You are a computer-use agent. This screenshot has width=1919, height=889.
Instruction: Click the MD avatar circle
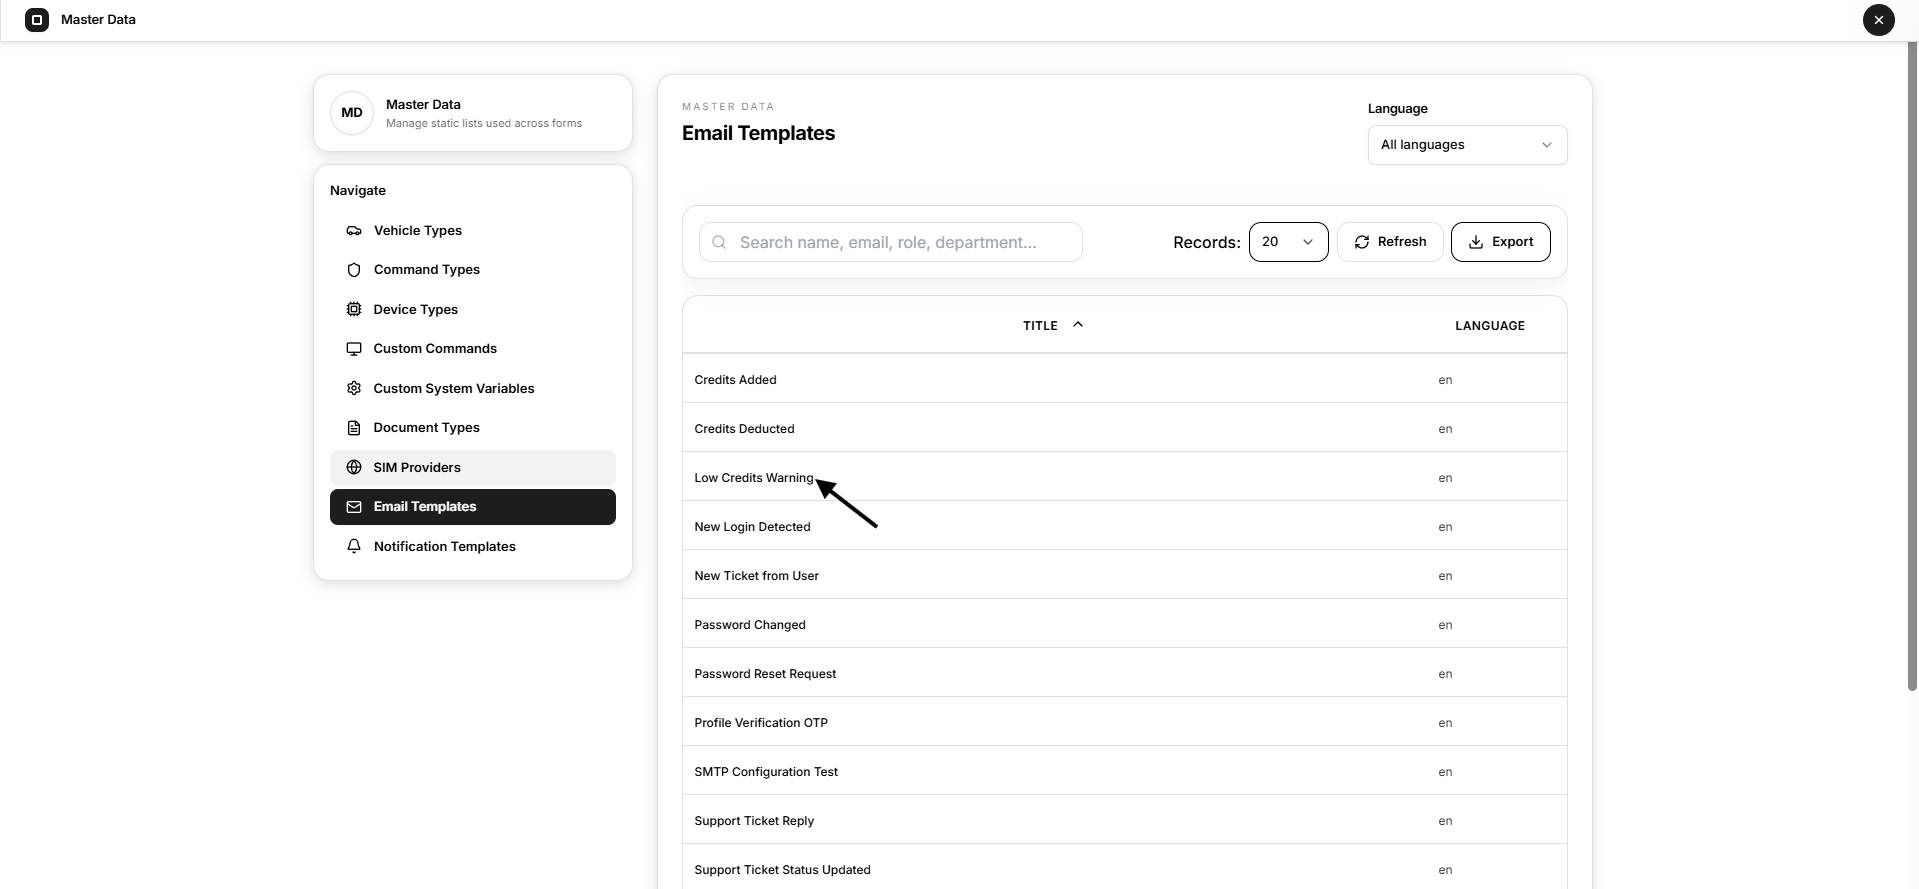pos(352,113)
